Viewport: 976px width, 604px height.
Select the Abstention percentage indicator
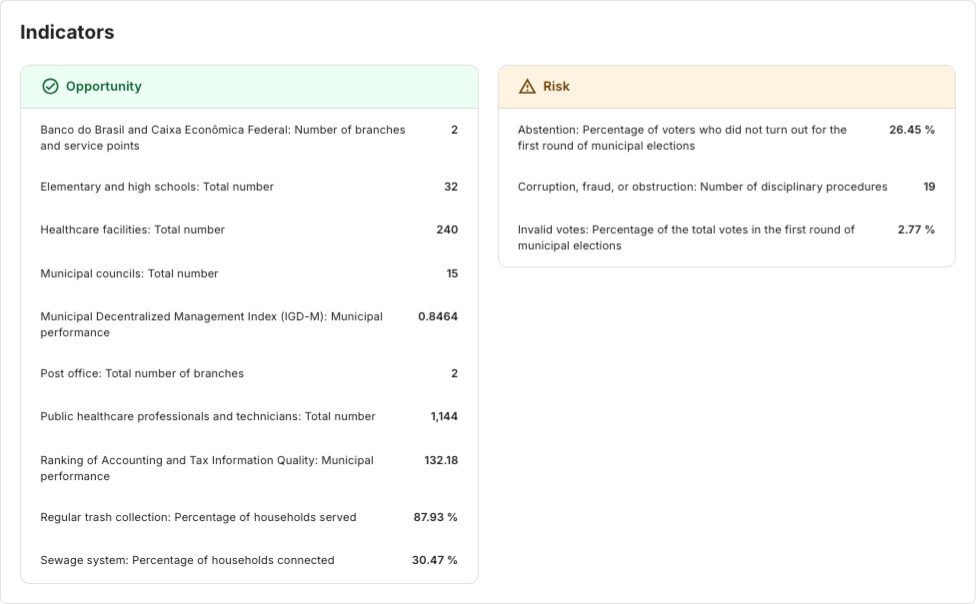point(682,138)
